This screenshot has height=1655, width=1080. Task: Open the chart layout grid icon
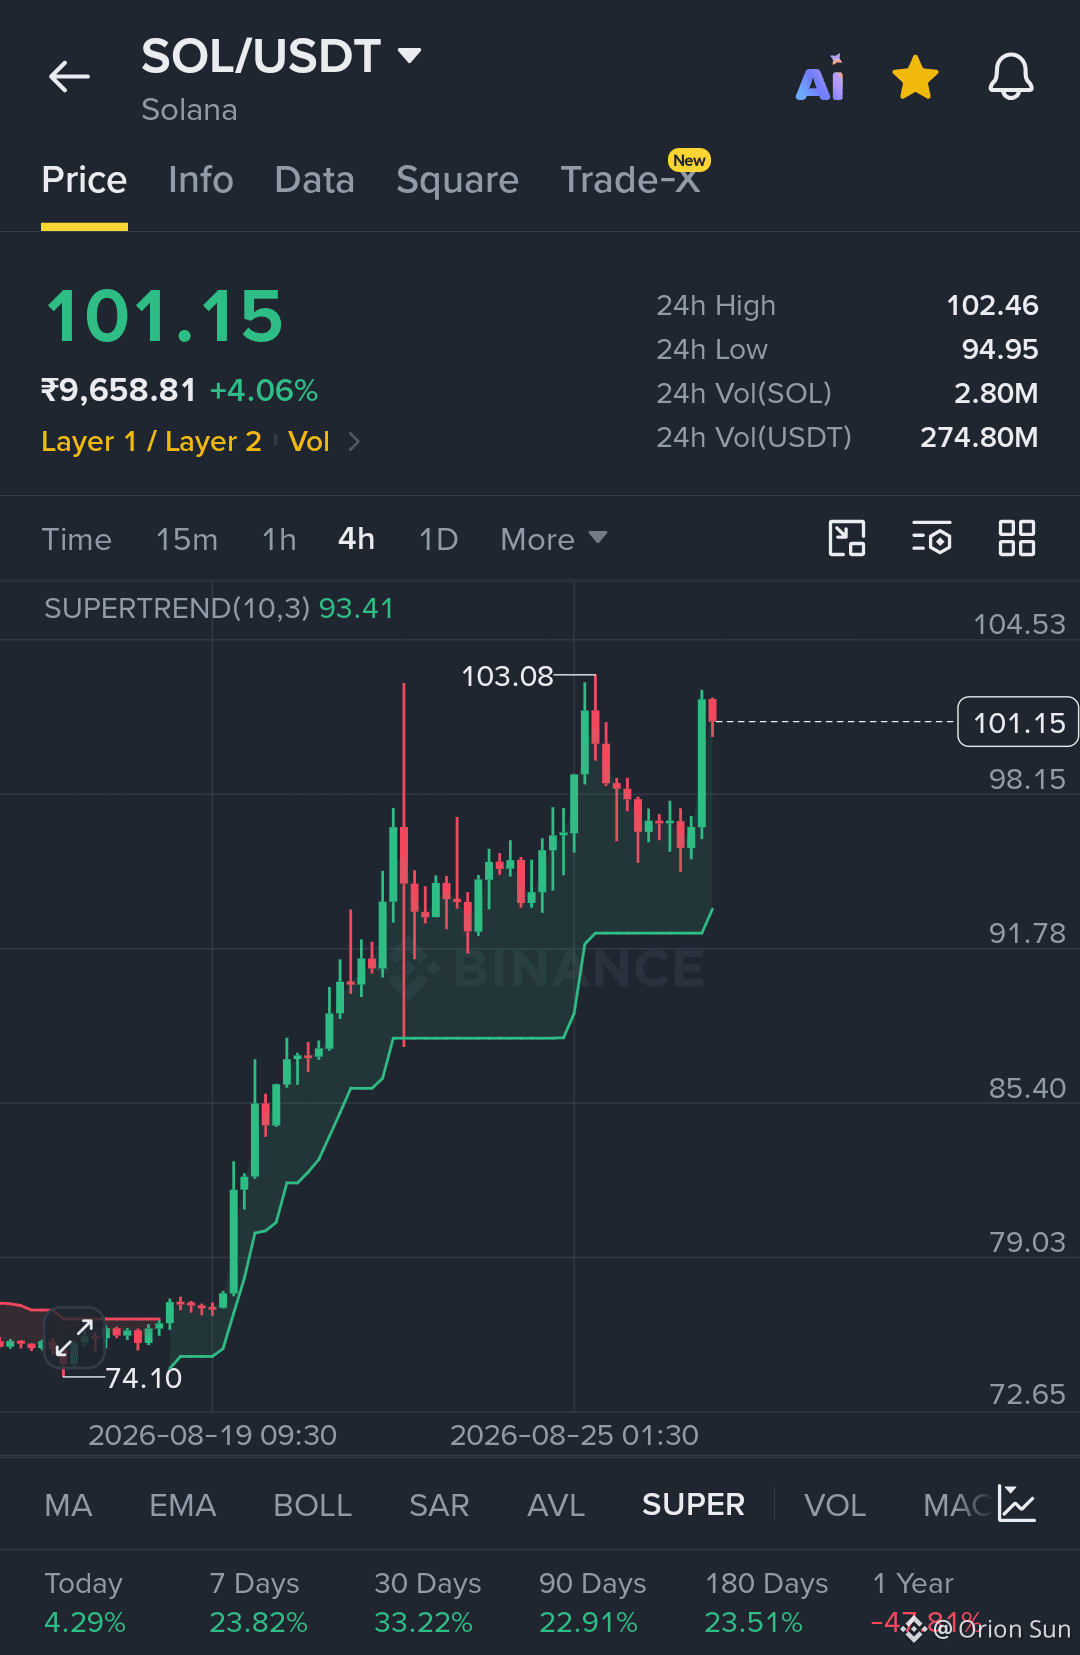pos(1017,538)
